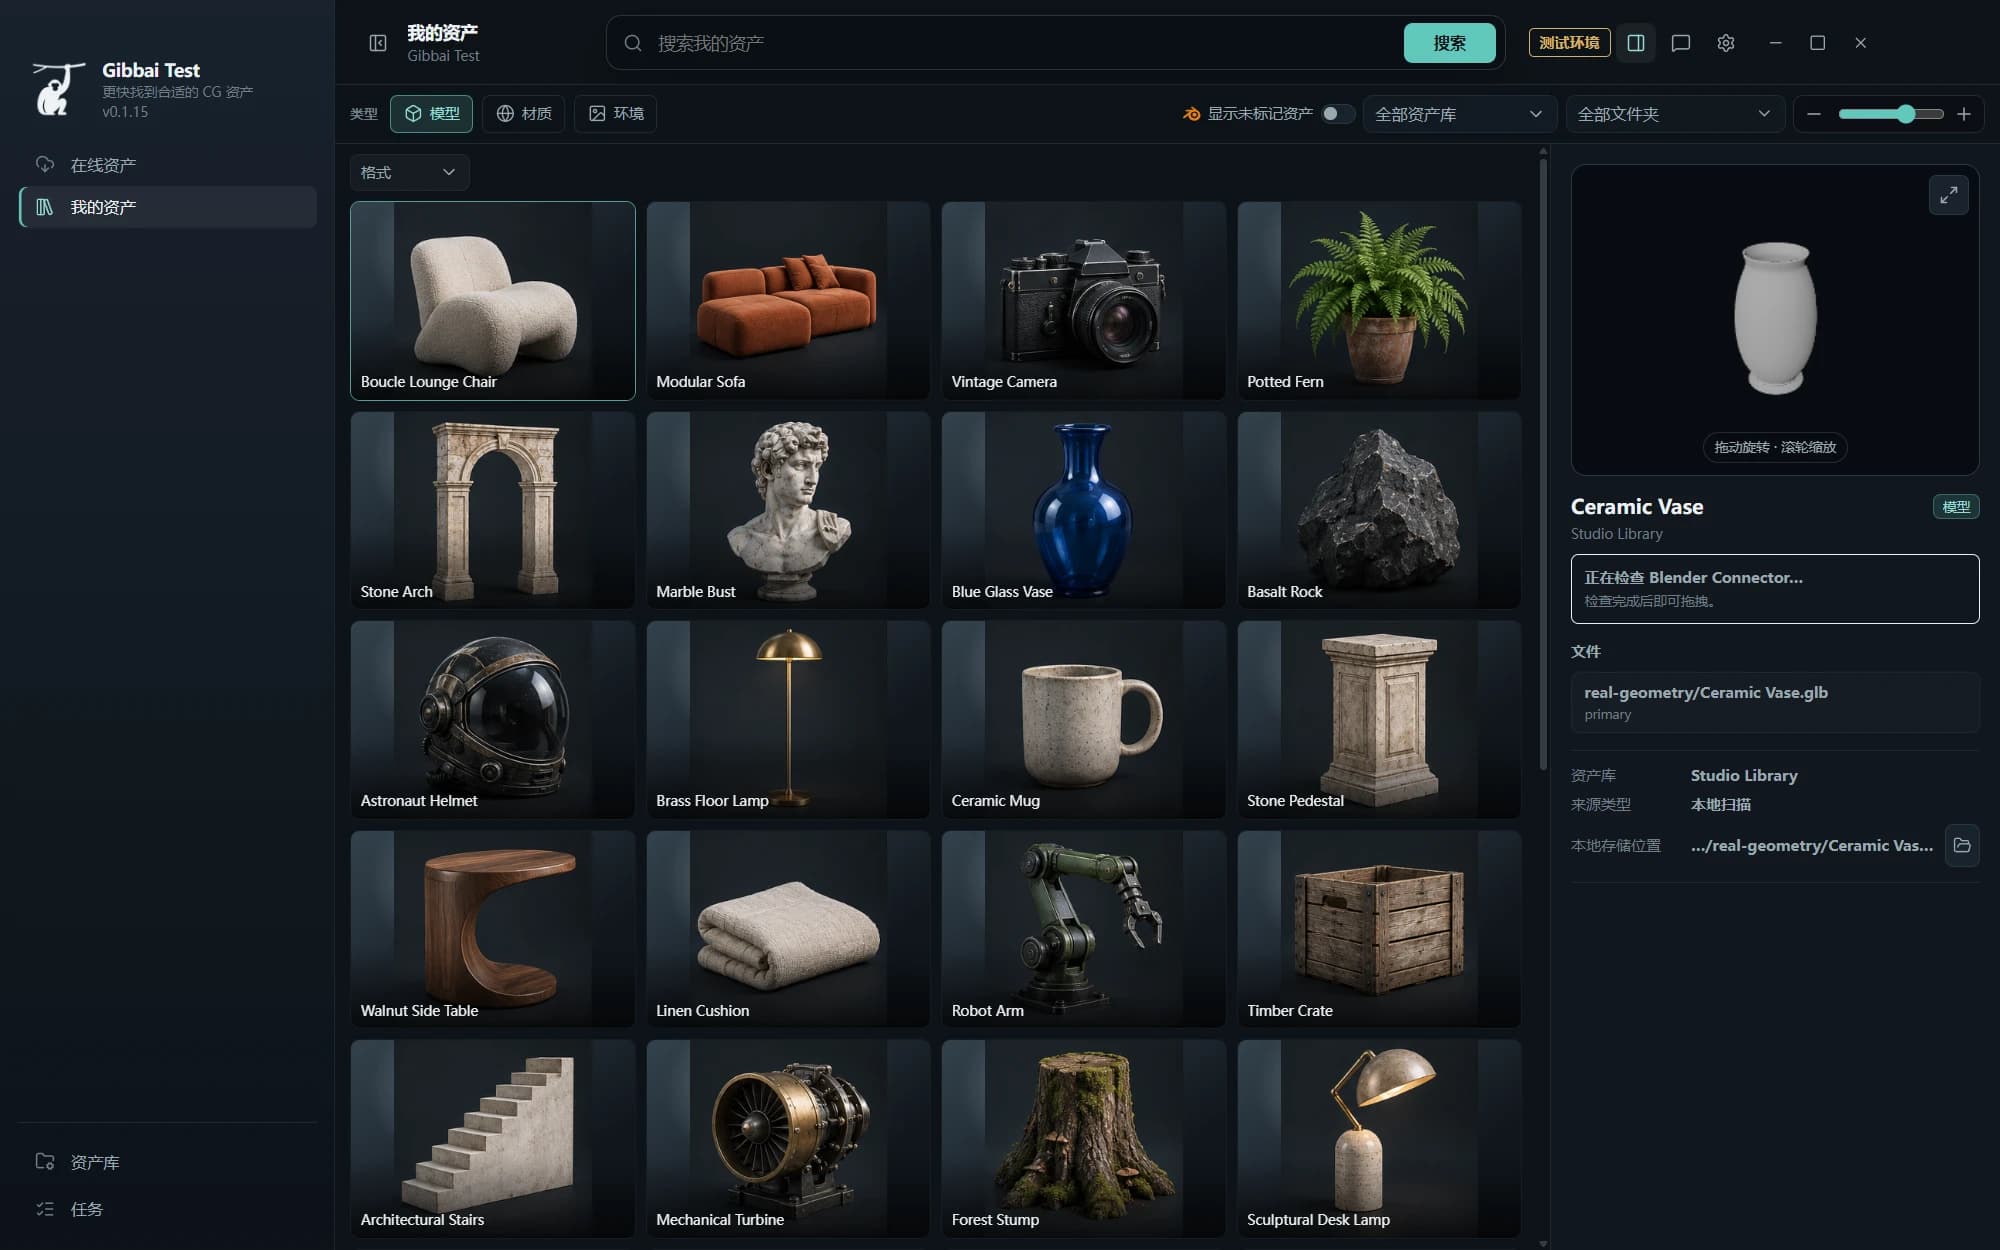Click the plus icon to enlarge thumbnails
The height and width of the screenshot is (1250, 2000).
[1964, 114]
